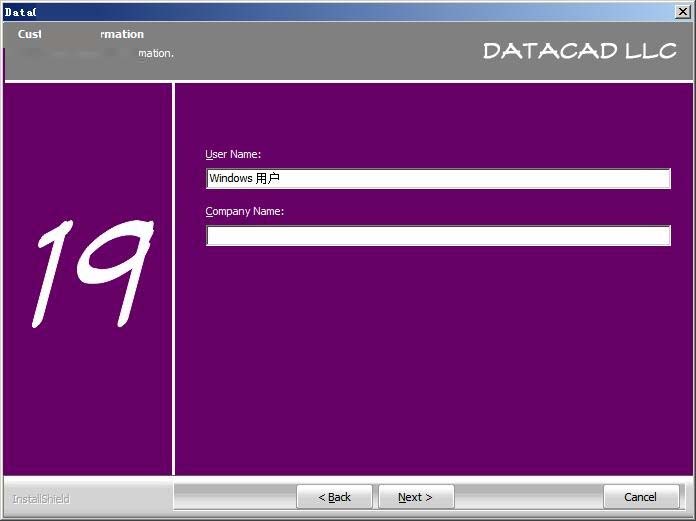Go to the previous step with Back
The width and height of the screenshot is (696, 521).
coord(334,497)
